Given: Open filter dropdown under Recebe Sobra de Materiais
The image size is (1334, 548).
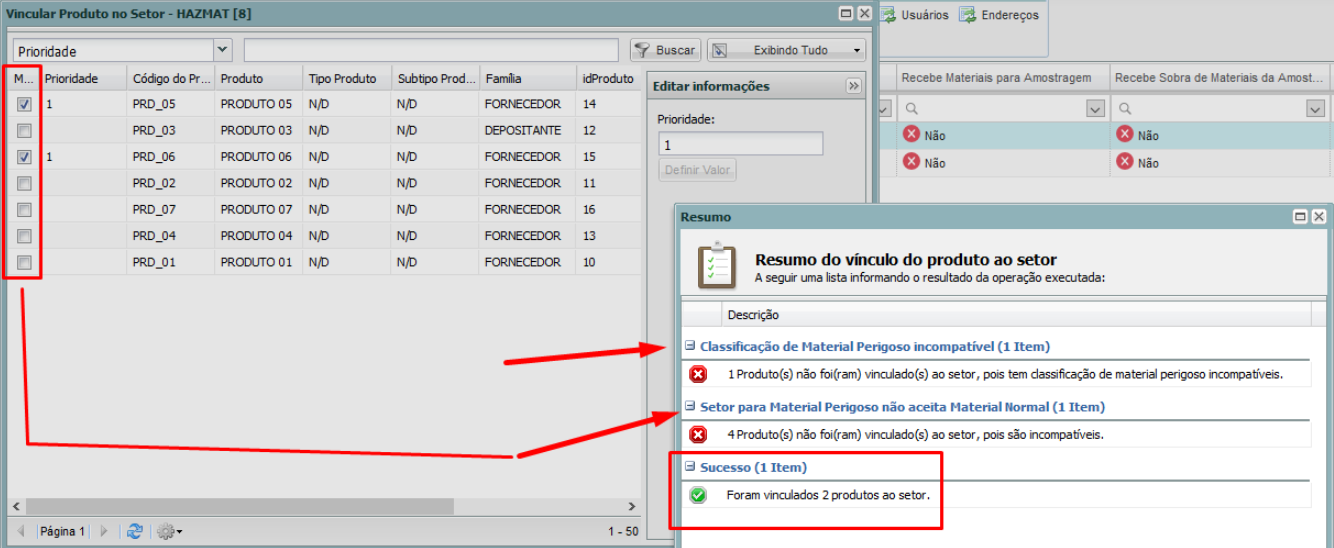Looking at the screenshot, I should (x=1316, y=108).
